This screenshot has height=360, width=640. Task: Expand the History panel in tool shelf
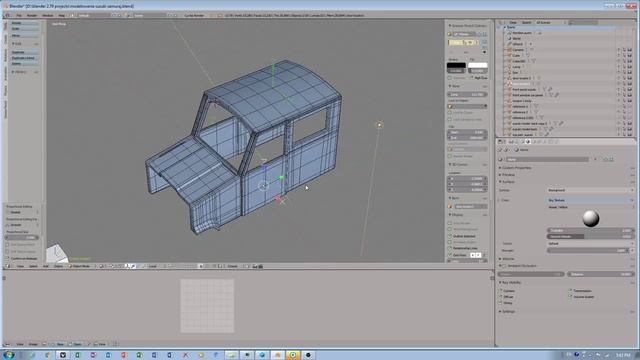[x=20, y=72]
